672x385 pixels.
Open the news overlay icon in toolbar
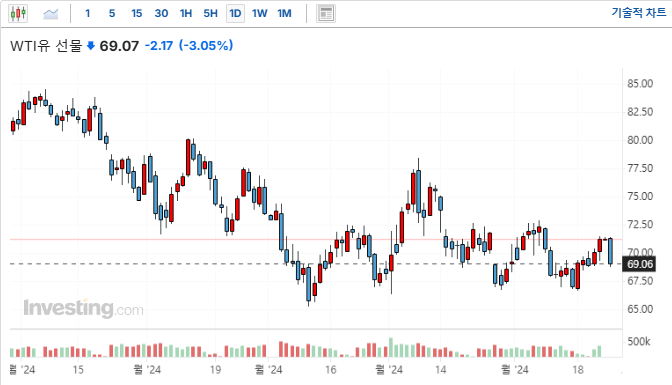(x=326, y=14)
